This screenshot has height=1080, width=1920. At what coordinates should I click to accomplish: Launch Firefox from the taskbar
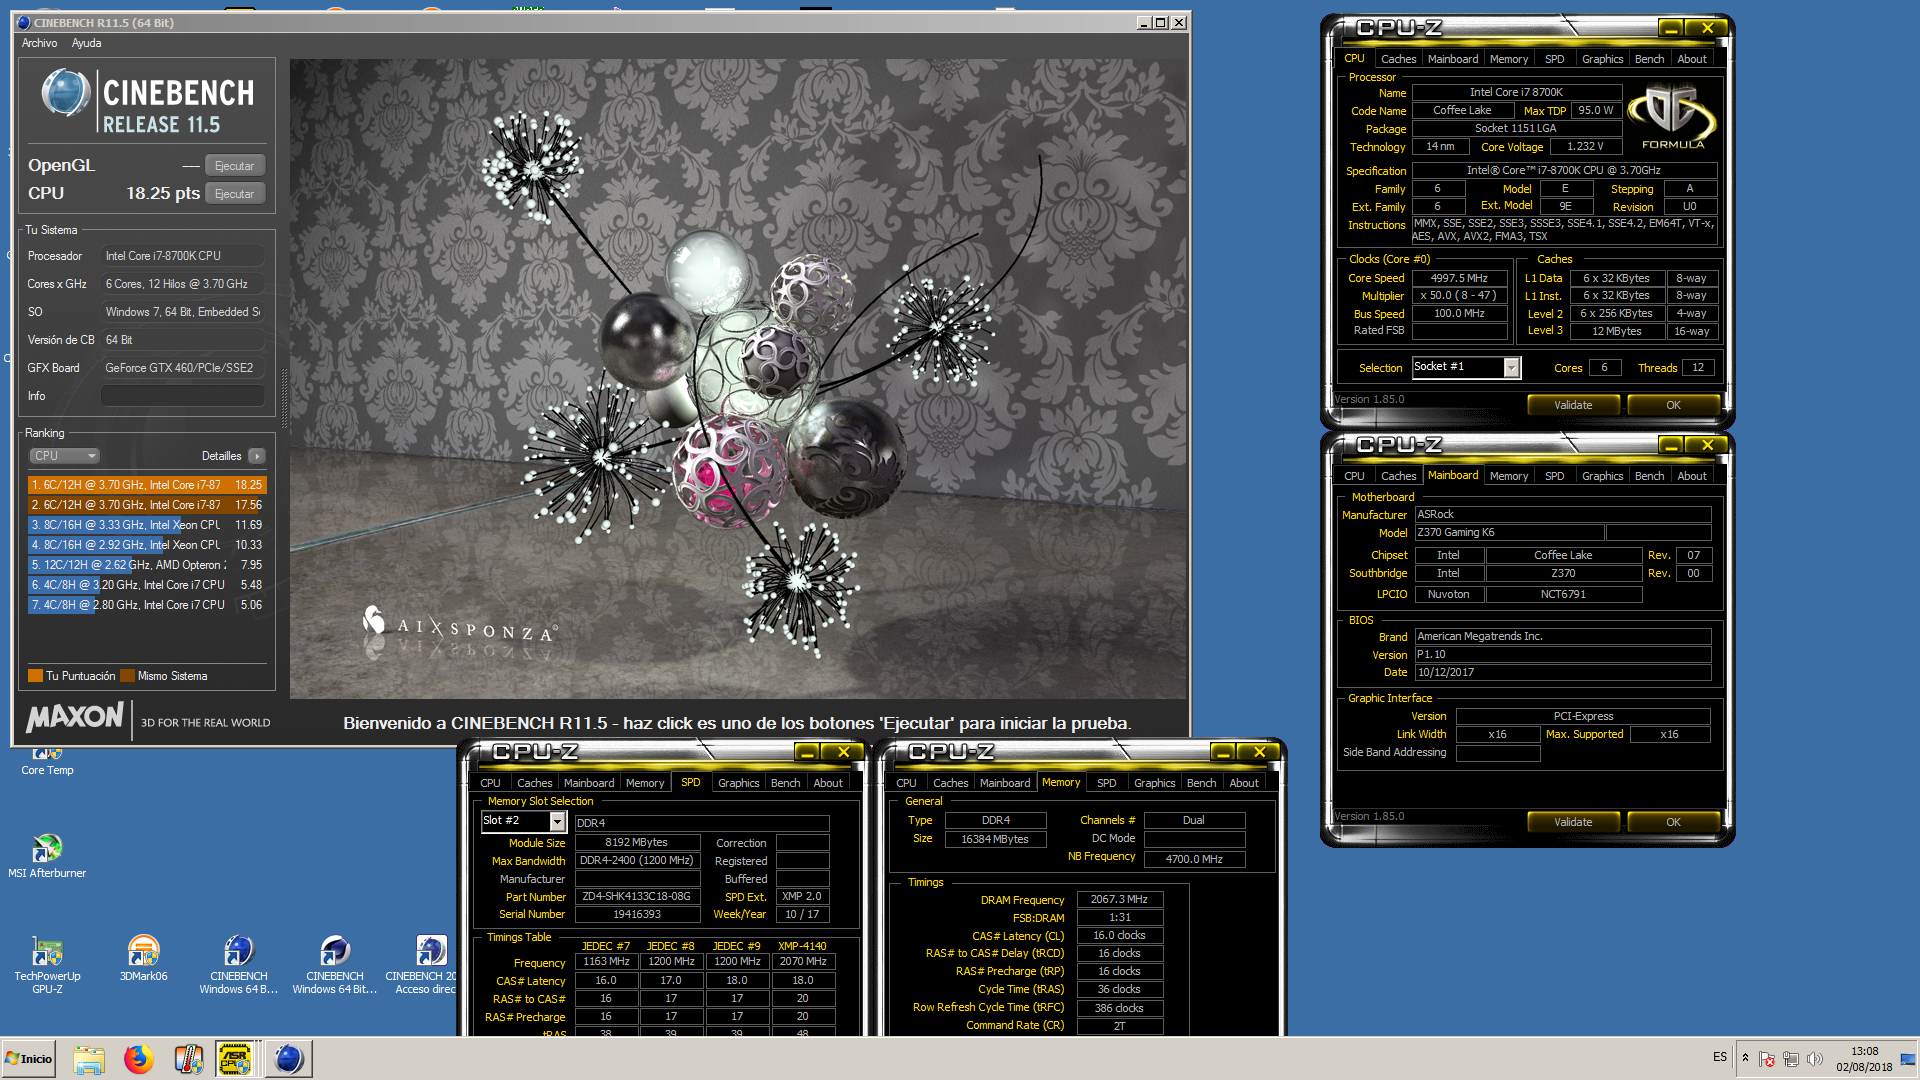coord(138,1059)
